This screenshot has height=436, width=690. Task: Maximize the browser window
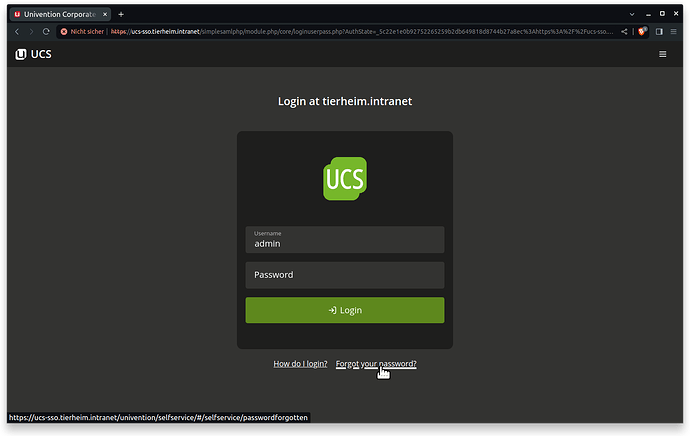pos(662,14)
